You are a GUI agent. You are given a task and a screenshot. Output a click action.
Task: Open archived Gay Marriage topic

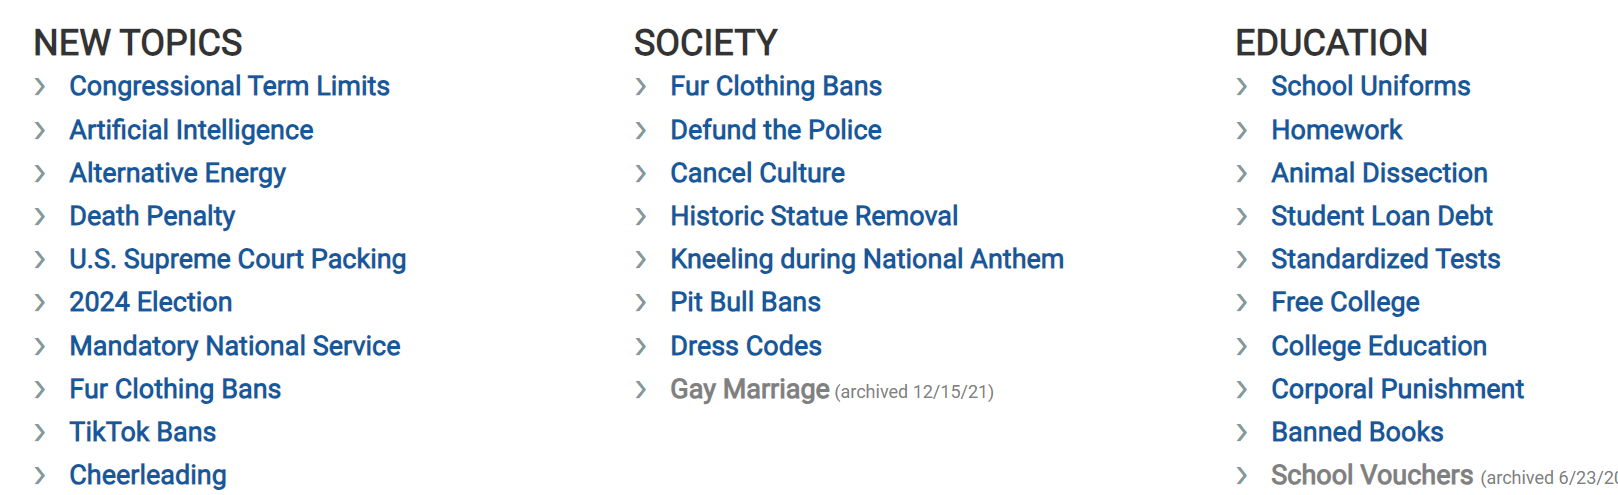[750, 389]
